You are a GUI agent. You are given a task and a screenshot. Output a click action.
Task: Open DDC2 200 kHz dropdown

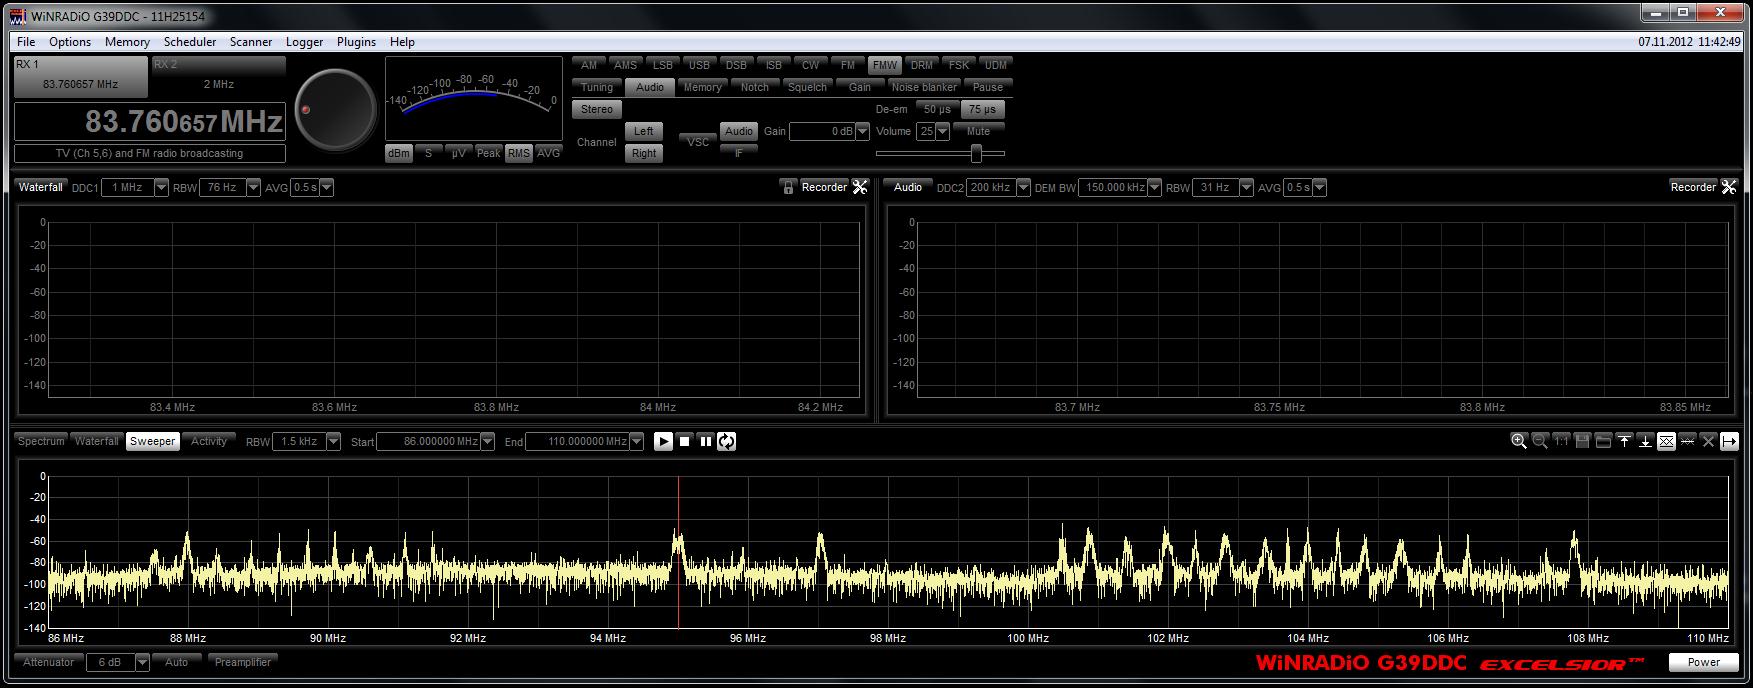[1023, 187]
